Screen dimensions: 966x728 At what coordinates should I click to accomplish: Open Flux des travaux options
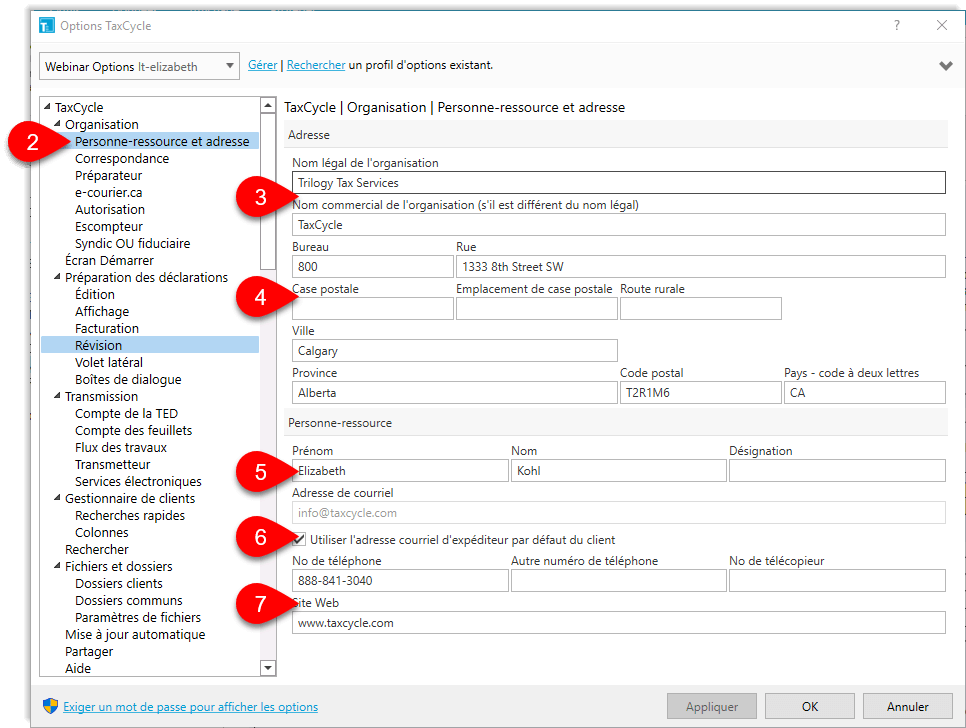click(121, 447)
